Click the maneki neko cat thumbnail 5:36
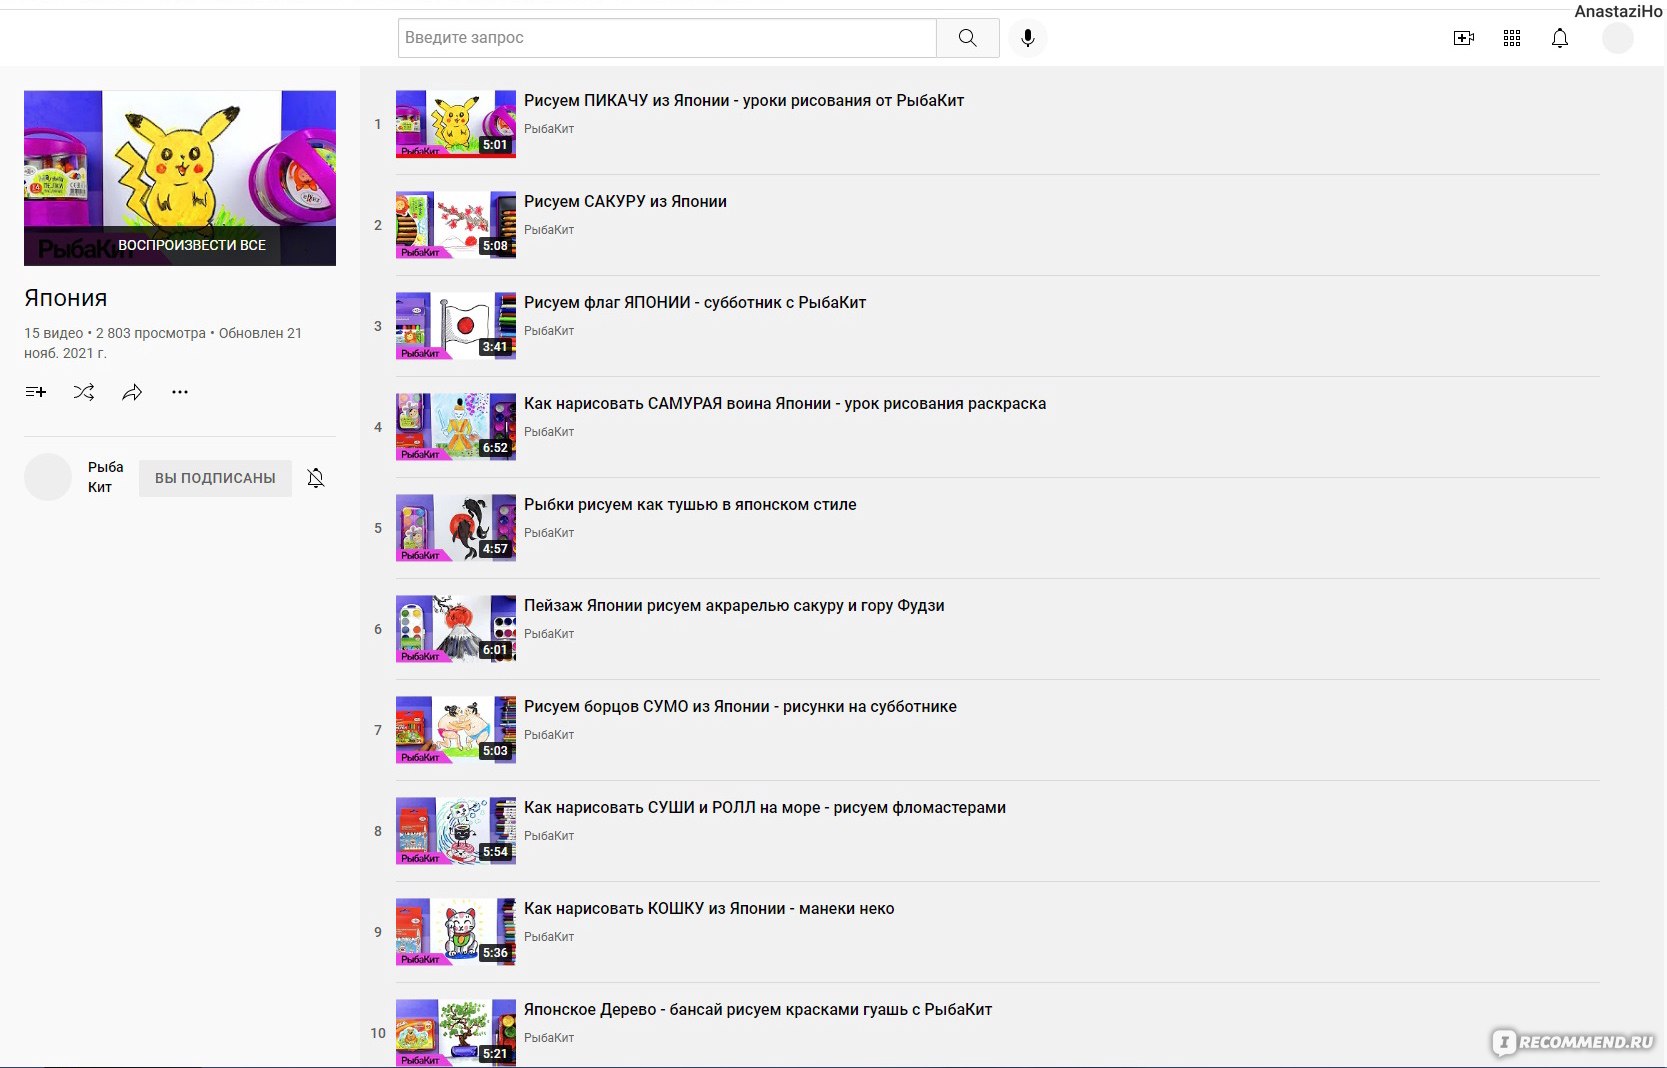Viewport: 1667px width, 1068px height. [456, 932]
